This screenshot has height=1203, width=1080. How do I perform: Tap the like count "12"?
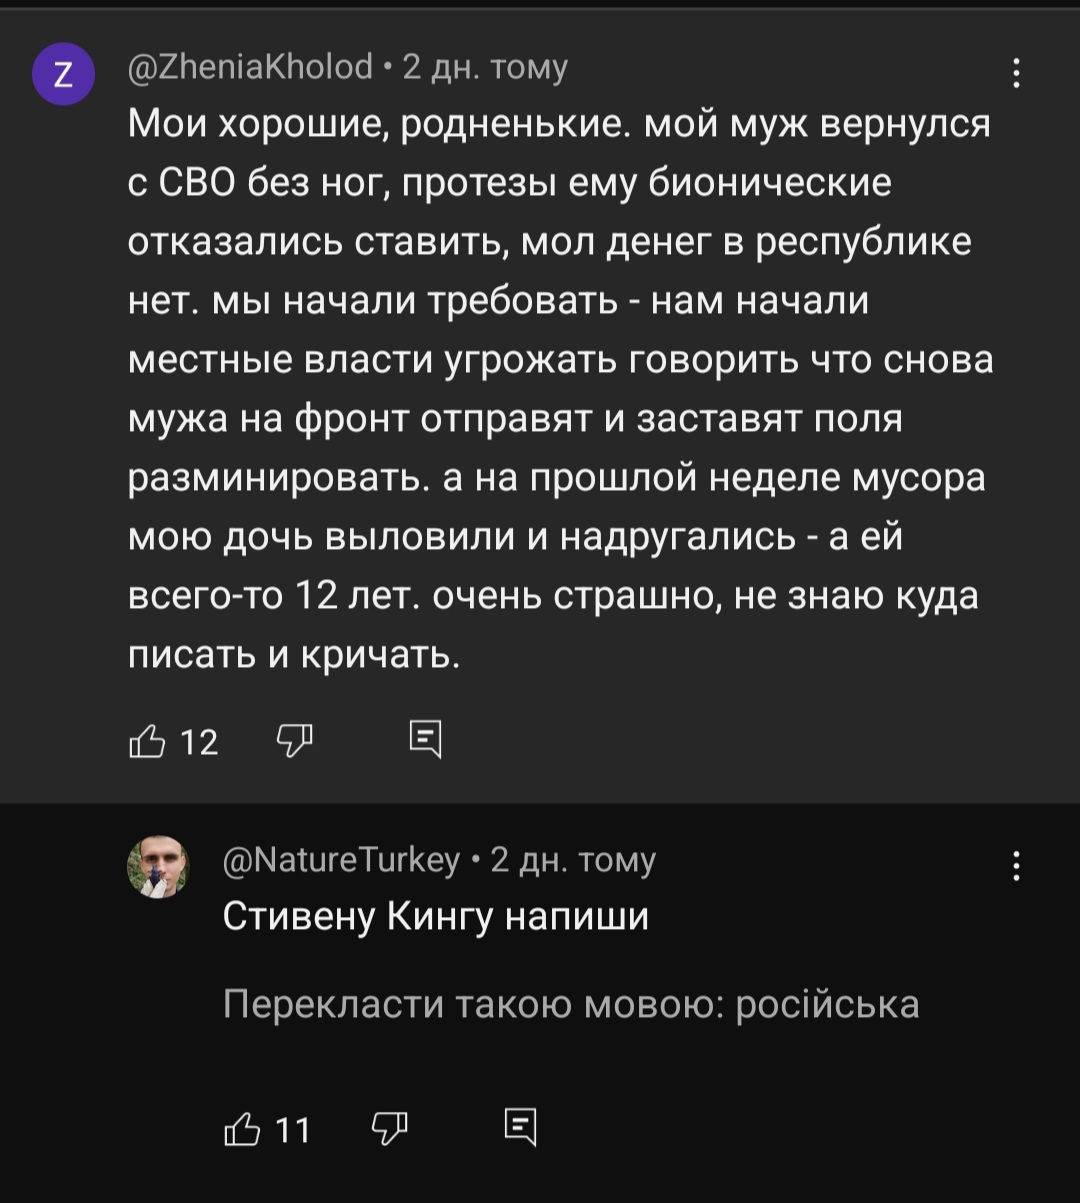pos(200,742)
